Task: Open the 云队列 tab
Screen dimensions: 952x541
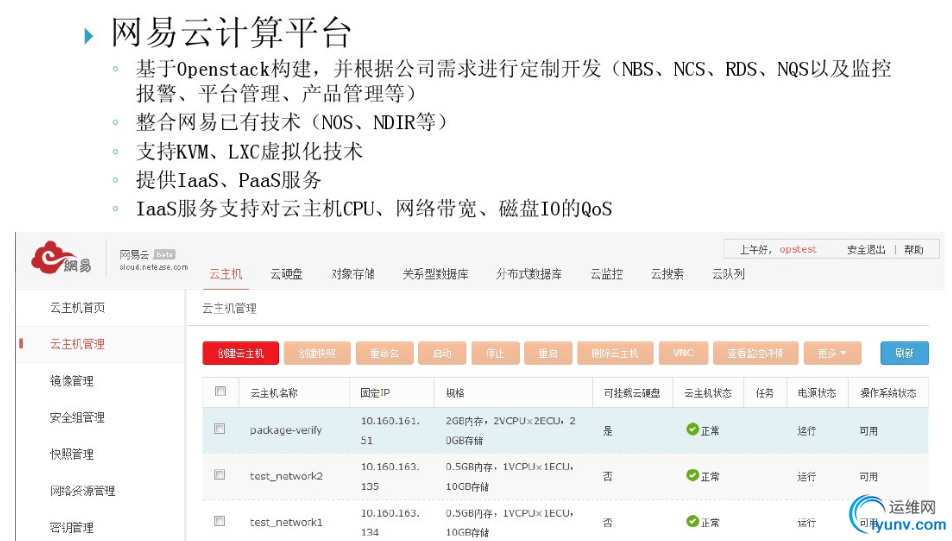Action: click(728, 274)
